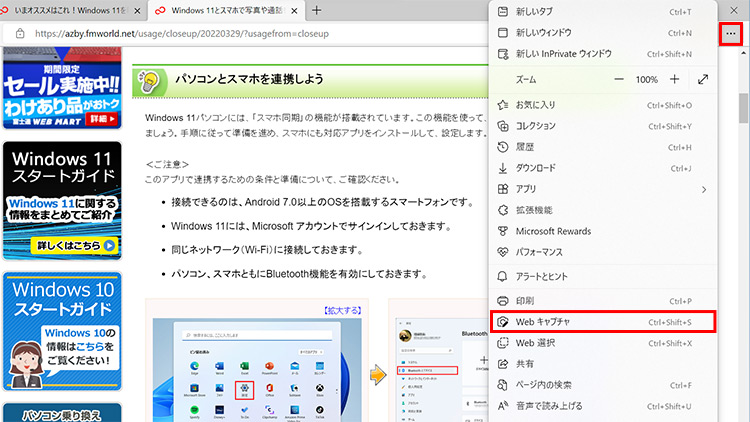Image resolution: width=750 pixels, height=422 pixels.
Task: Open ダウンロード from the menu
Action: tap(535, 168)
